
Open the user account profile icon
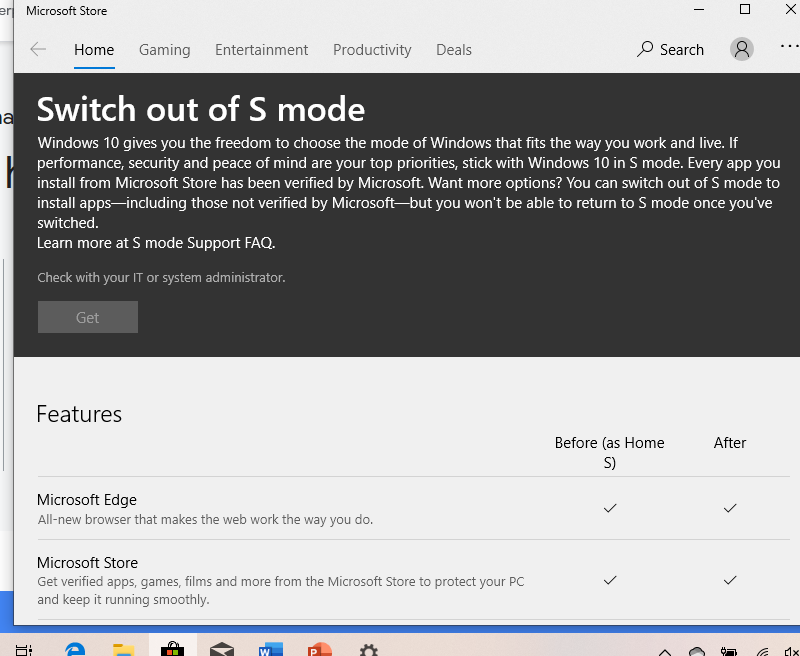(741, 49)
